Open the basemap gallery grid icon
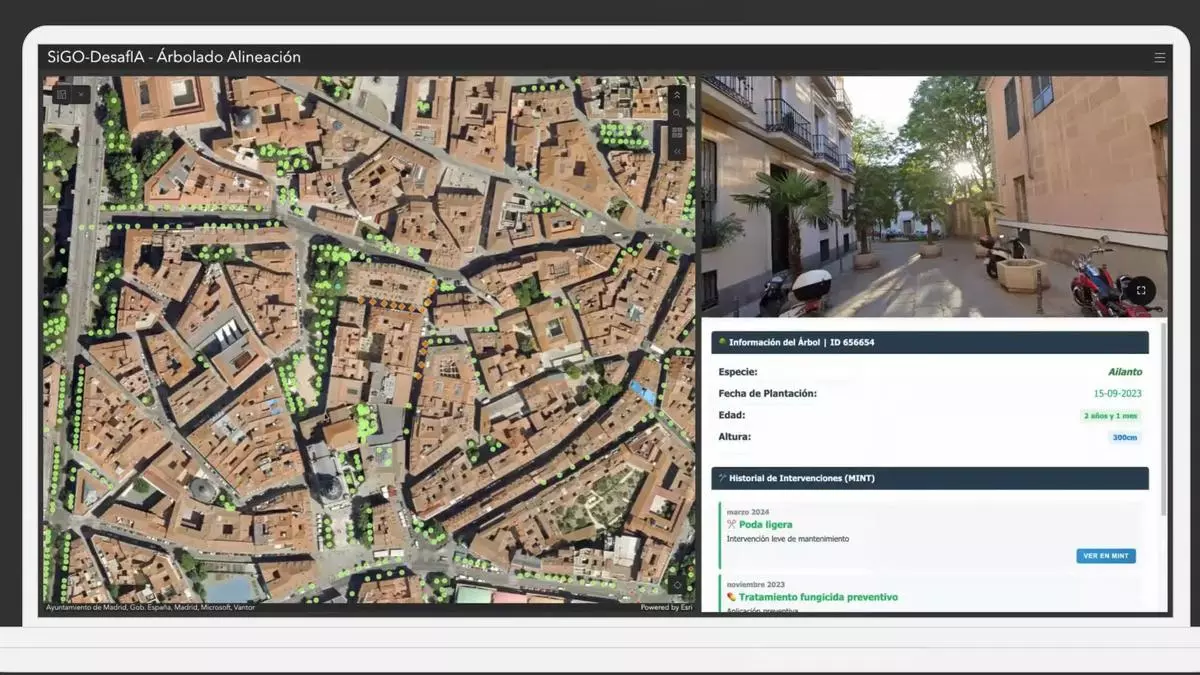Viewport: 1200px width, 675px height. pyautogui.click(x=677, y=132)
